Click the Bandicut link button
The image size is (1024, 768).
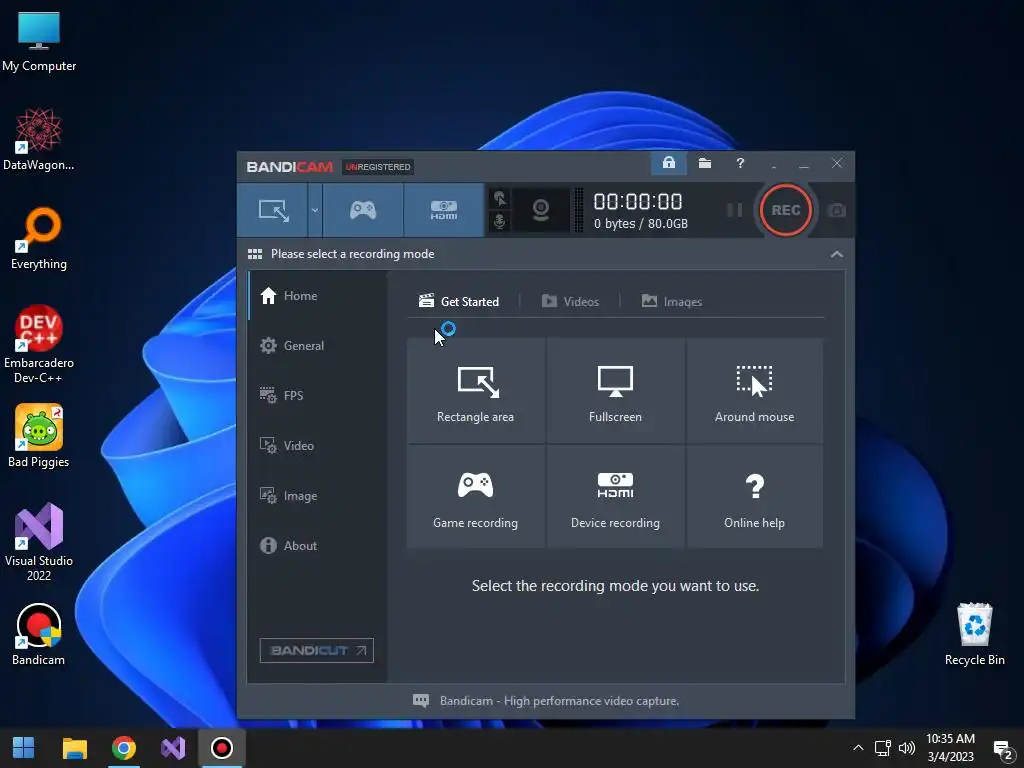pos(317,650)
